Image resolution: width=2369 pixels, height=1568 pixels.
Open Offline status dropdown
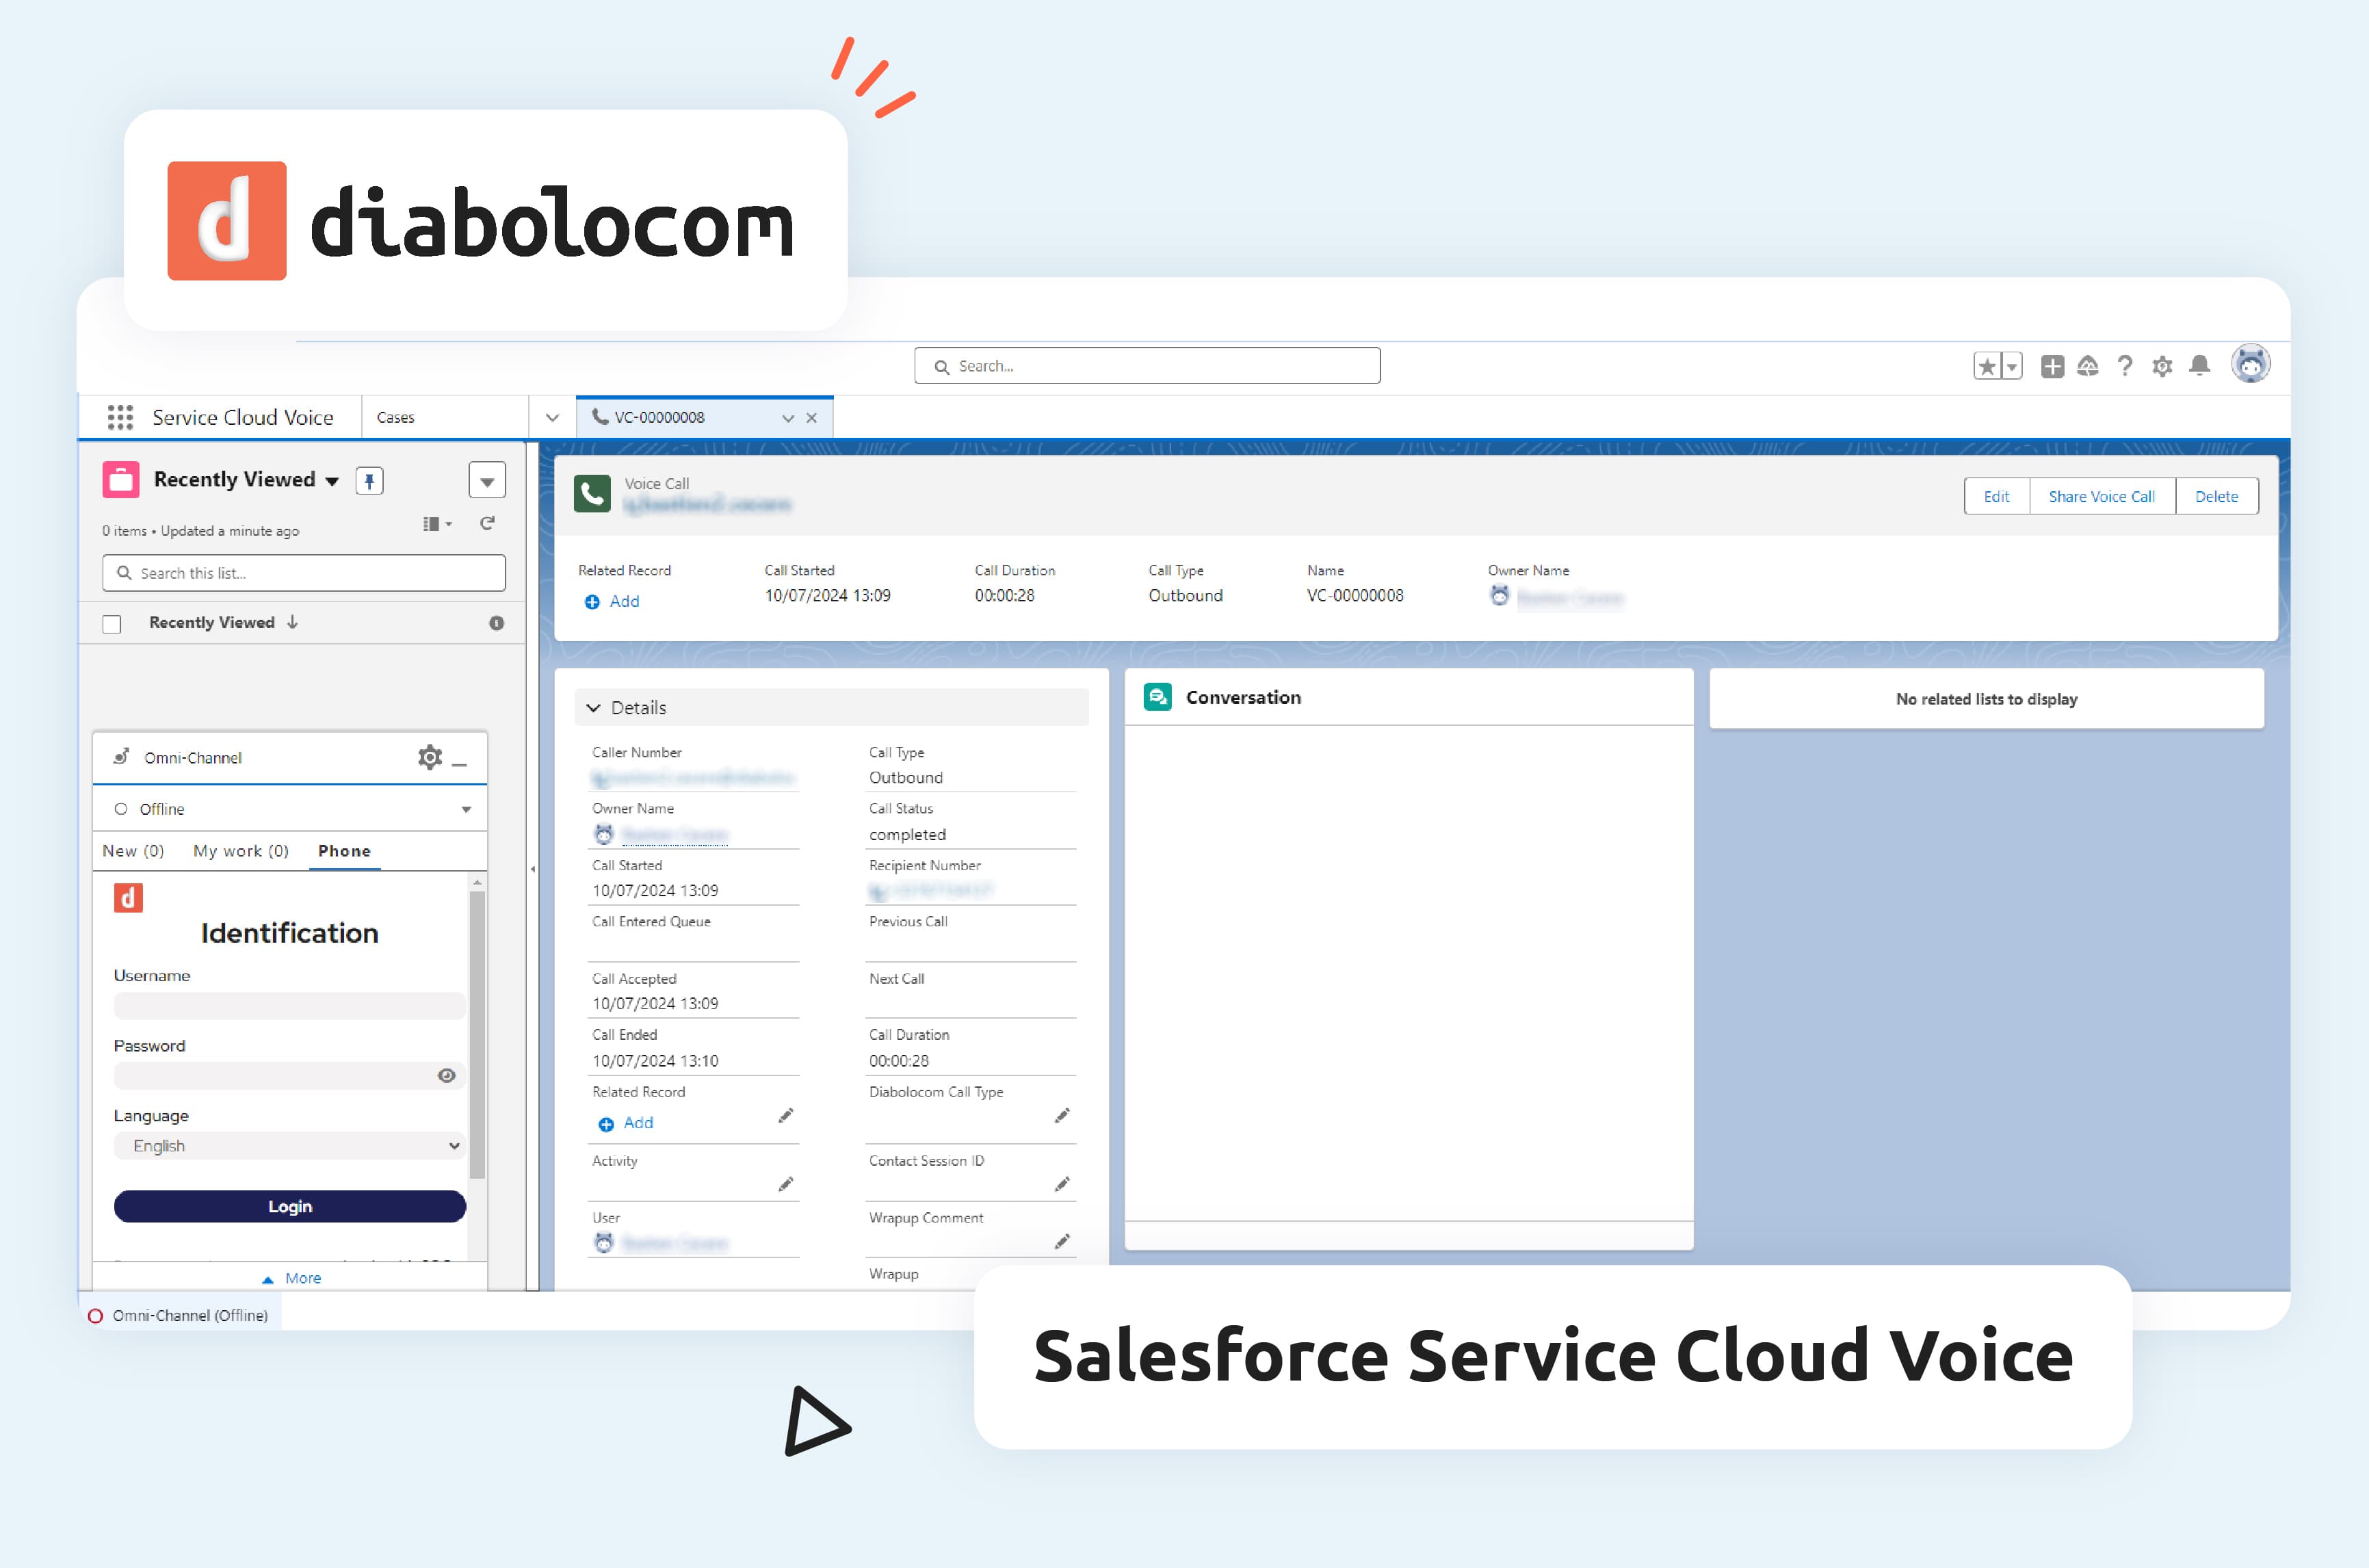point(290,809)
